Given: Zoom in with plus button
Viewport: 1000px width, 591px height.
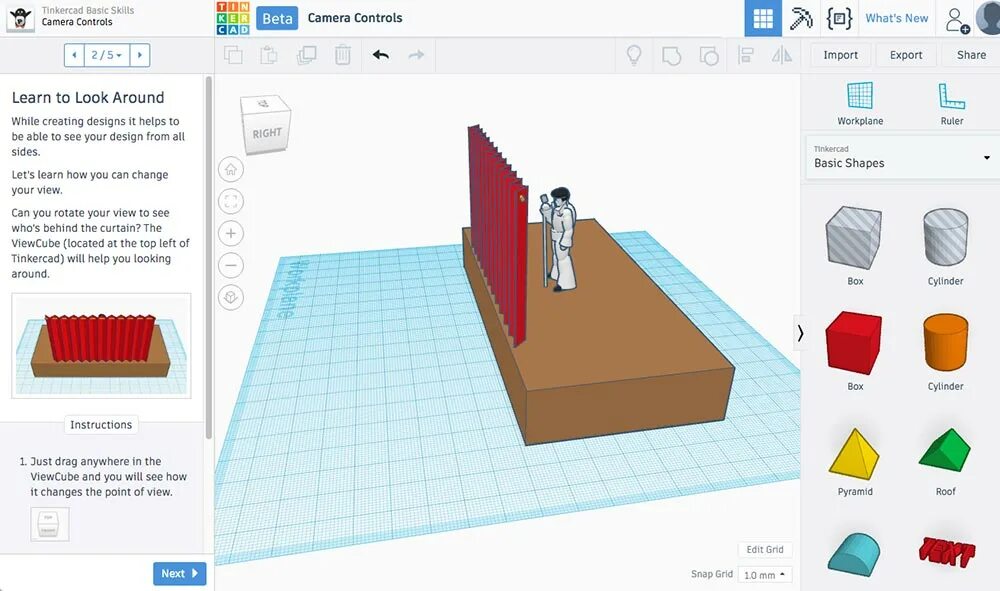Looking at the screenshot, I should tap(231, 233).
